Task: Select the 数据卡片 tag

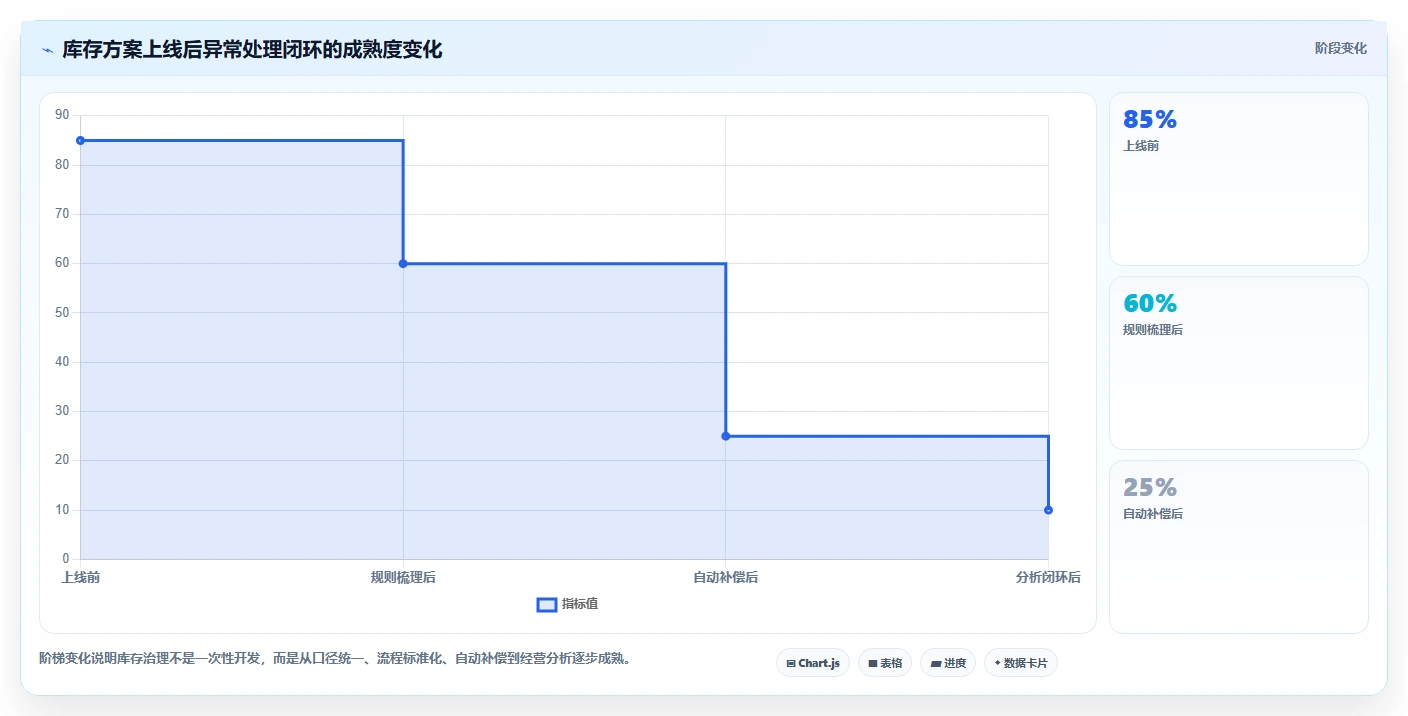Action: pos(1021,663)
